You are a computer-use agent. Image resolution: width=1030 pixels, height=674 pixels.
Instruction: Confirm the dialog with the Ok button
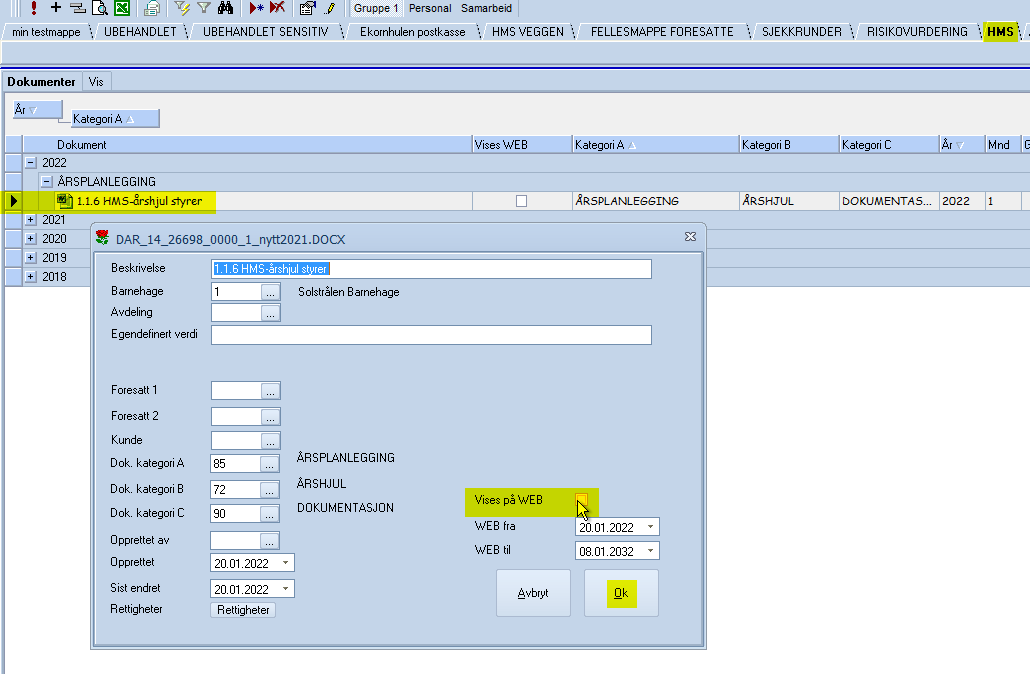[621, 593]
